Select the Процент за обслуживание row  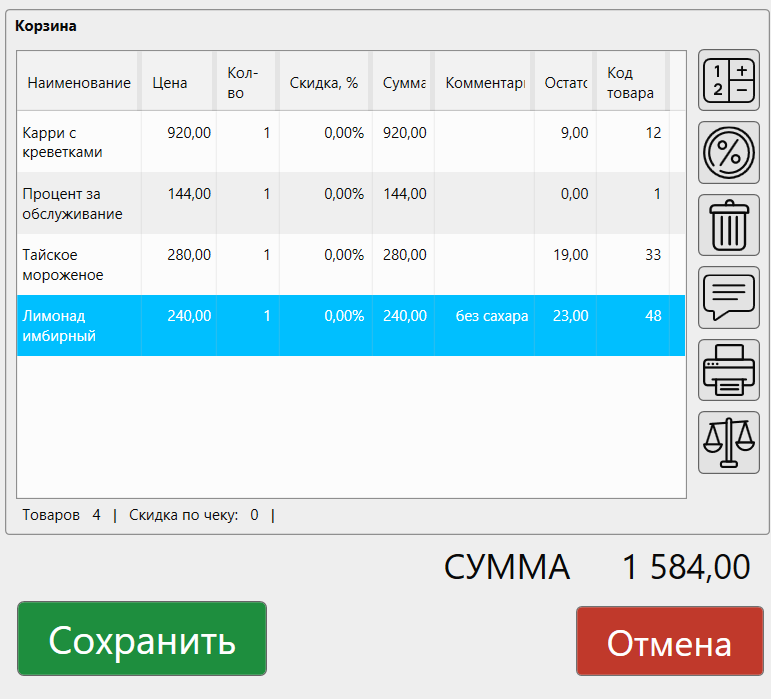(79, 204)
